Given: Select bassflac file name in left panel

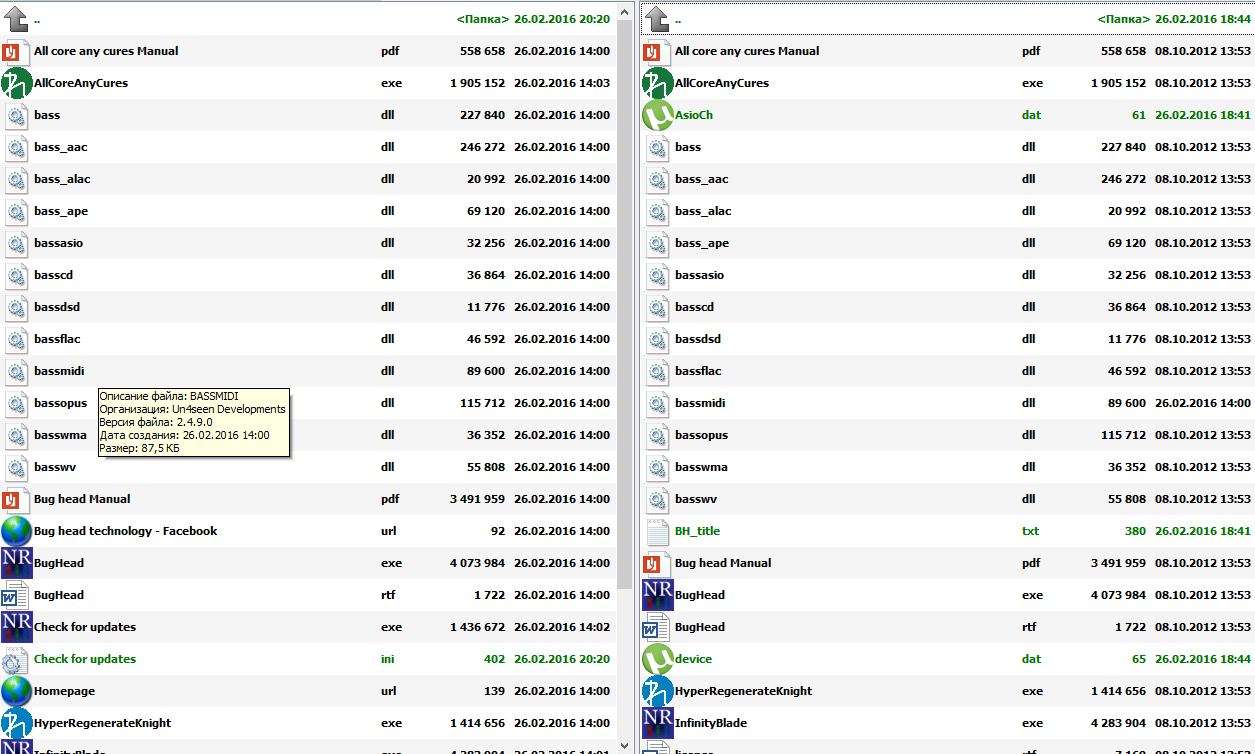Looking at the screenshot, I should tap(57, 339).
